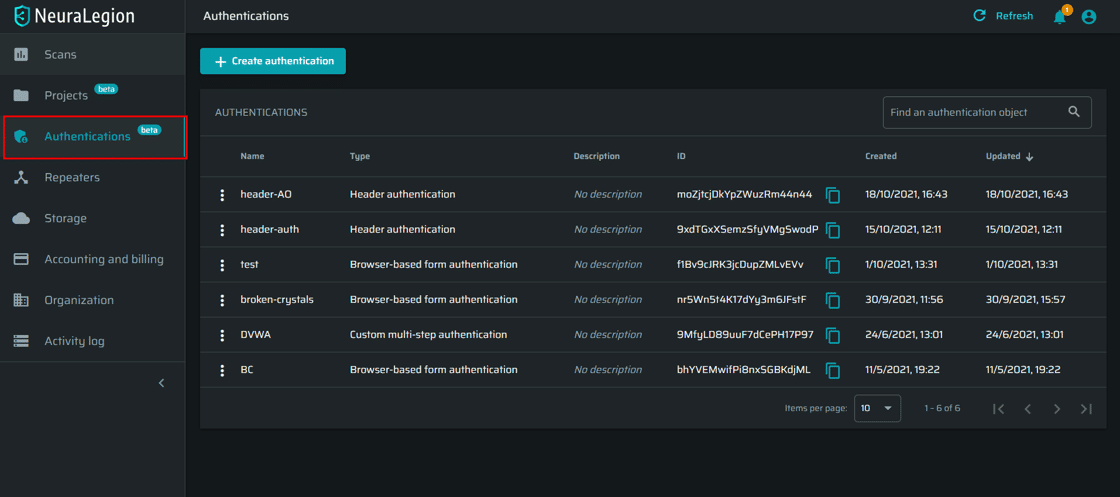This screenshot has width=1120, height=497.
Task: Copy the header-auth authentication ID
Action: pos(833,230)
